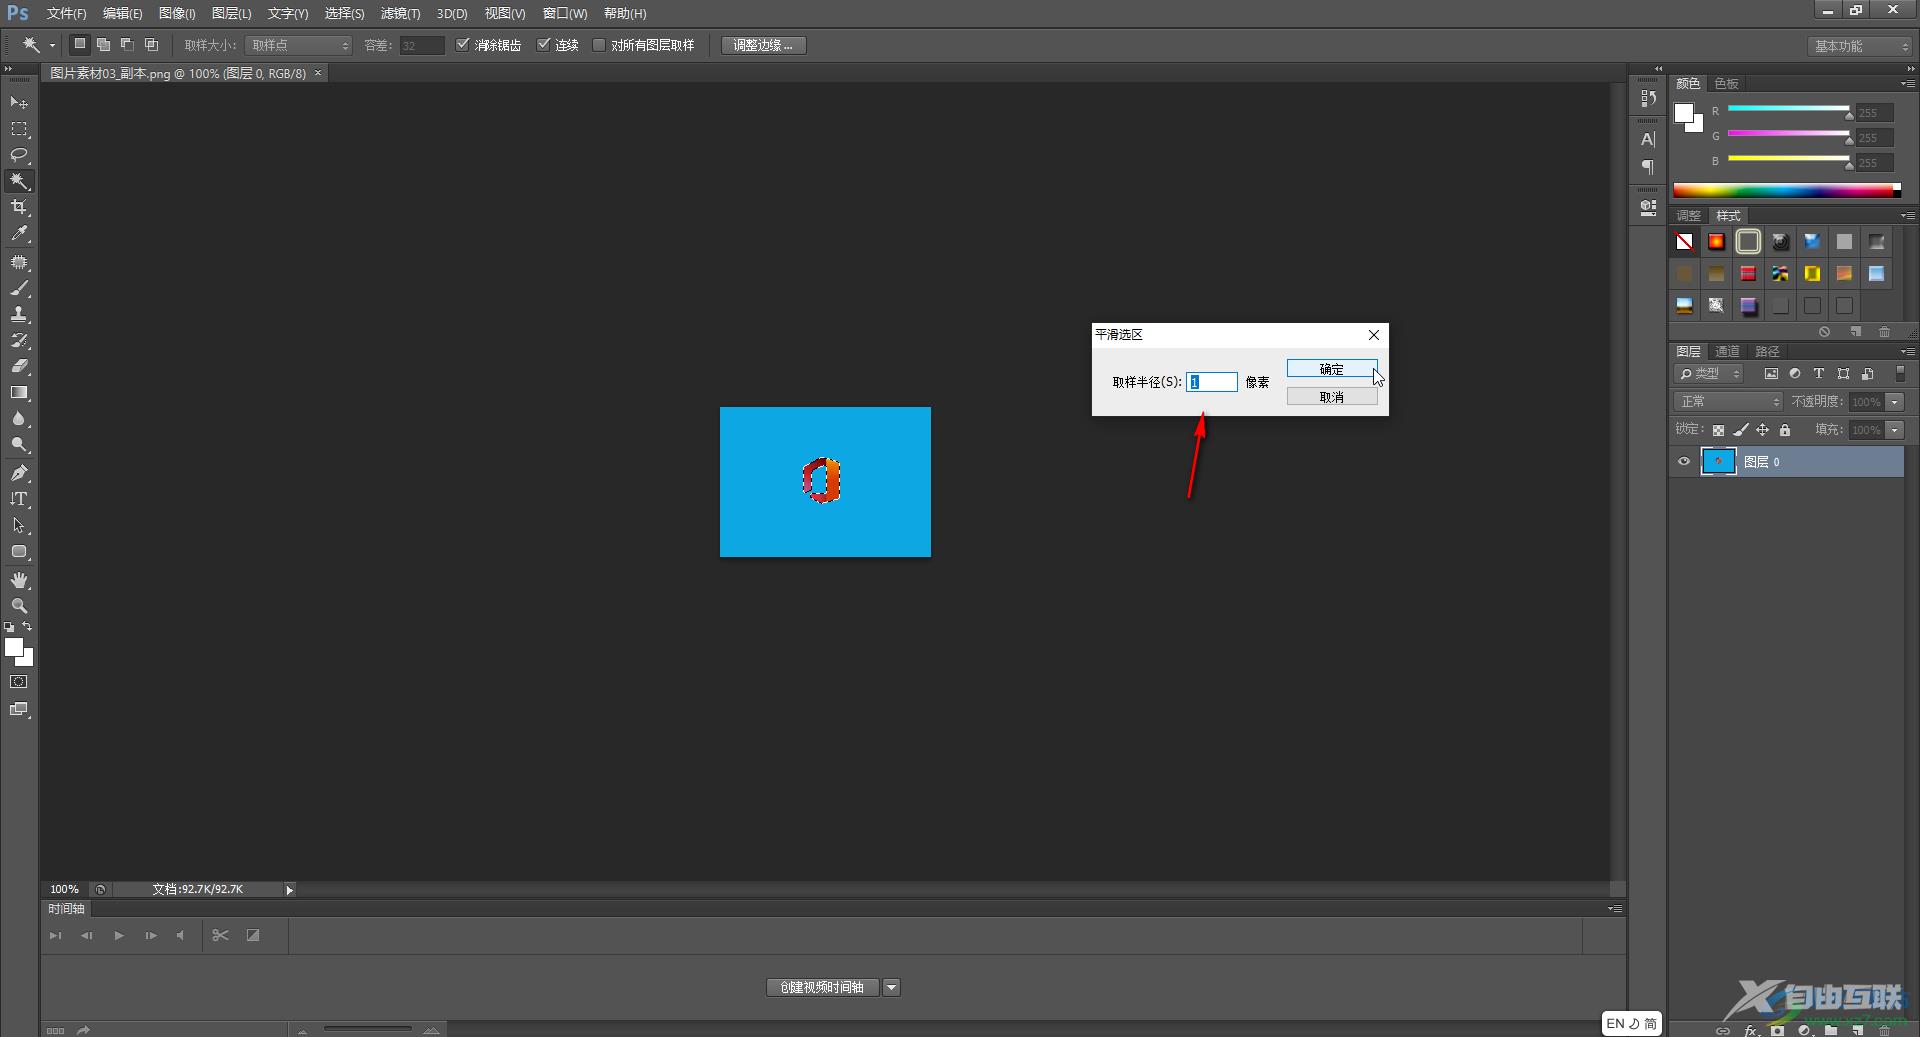Select the Move tool
Viewport: 1920px width, 1037px height.
(x=19, y=103)
